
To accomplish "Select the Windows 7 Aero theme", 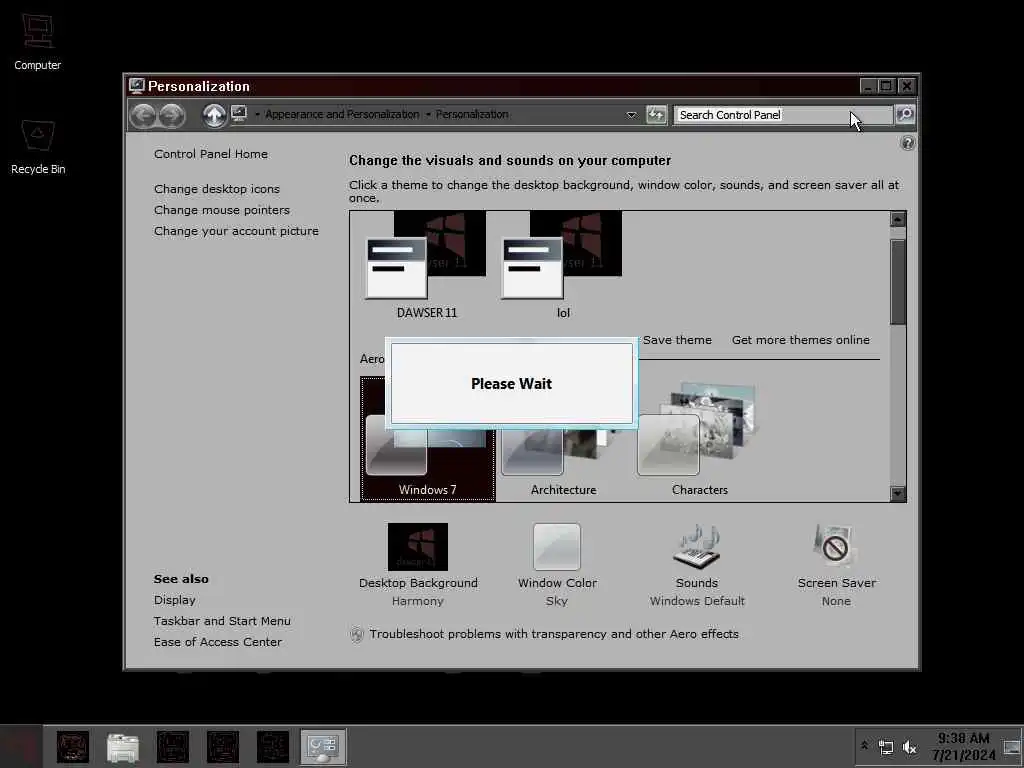I will 428,439.
